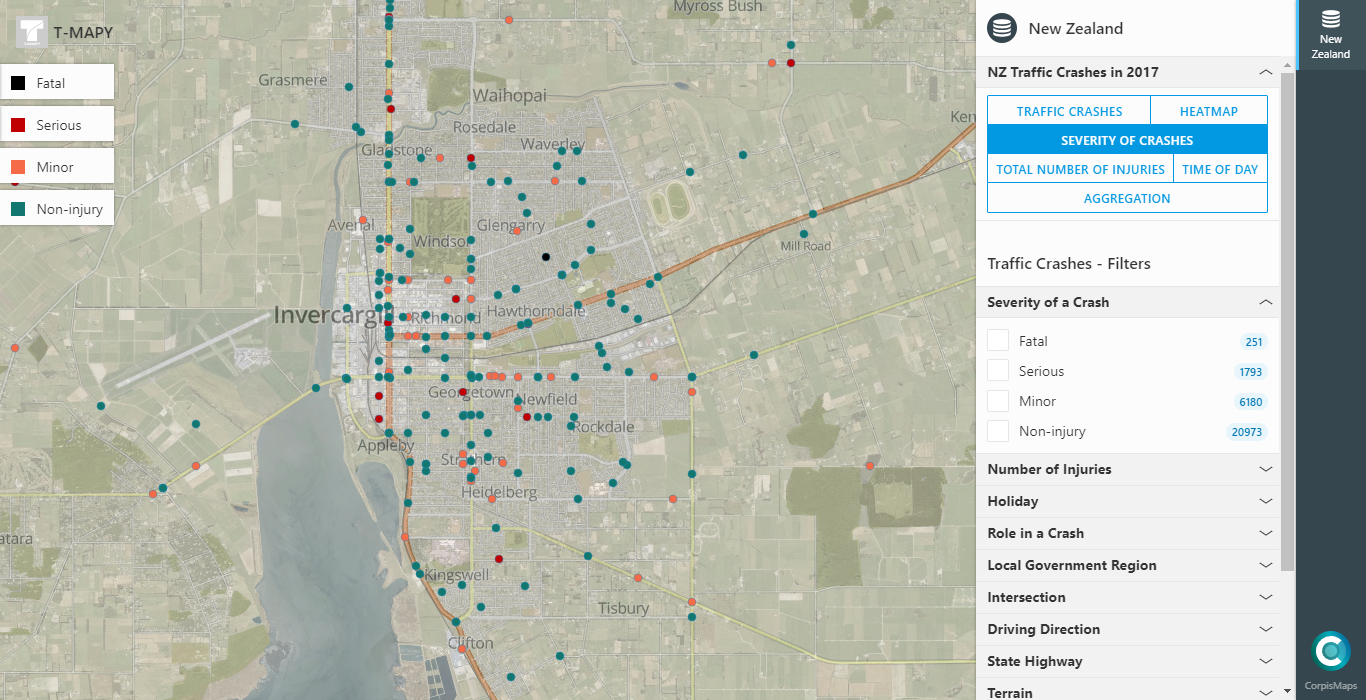Collapse the Severity of a Crash section
The image size is (1366, 700).
(1265, 302)
